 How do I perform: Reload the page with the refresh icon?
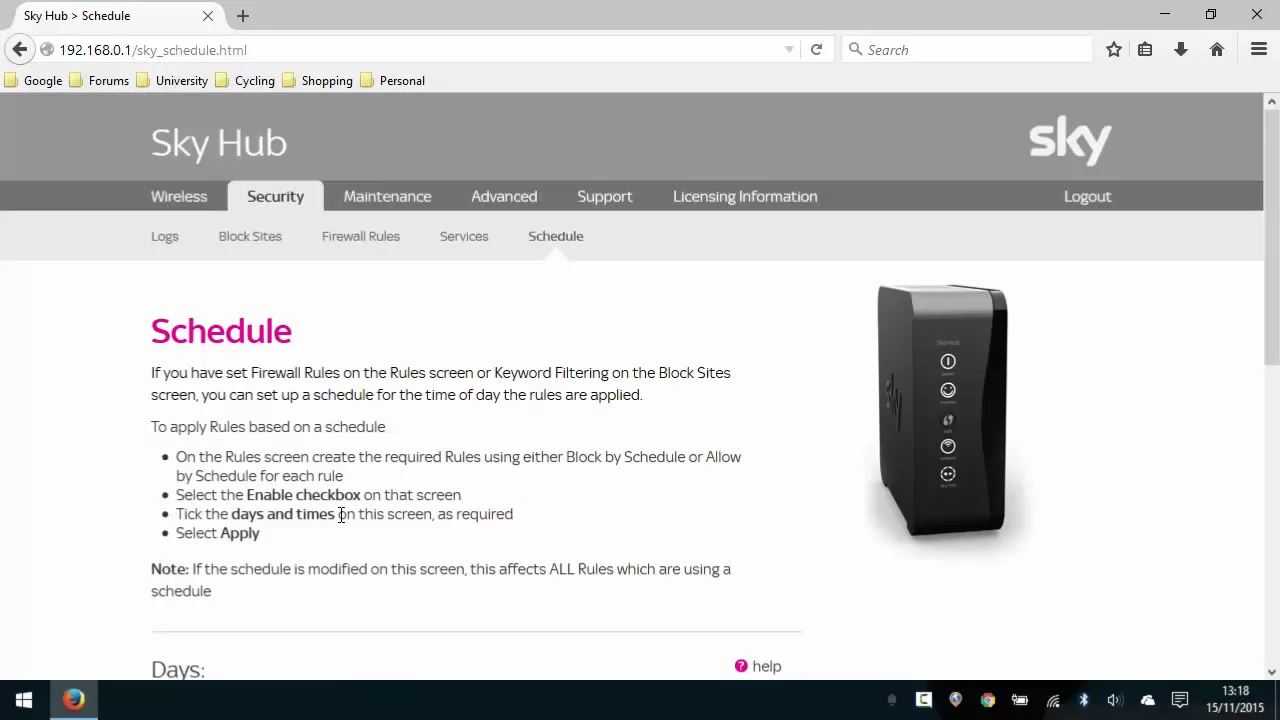pyautogui.click(x=816, y=49)
